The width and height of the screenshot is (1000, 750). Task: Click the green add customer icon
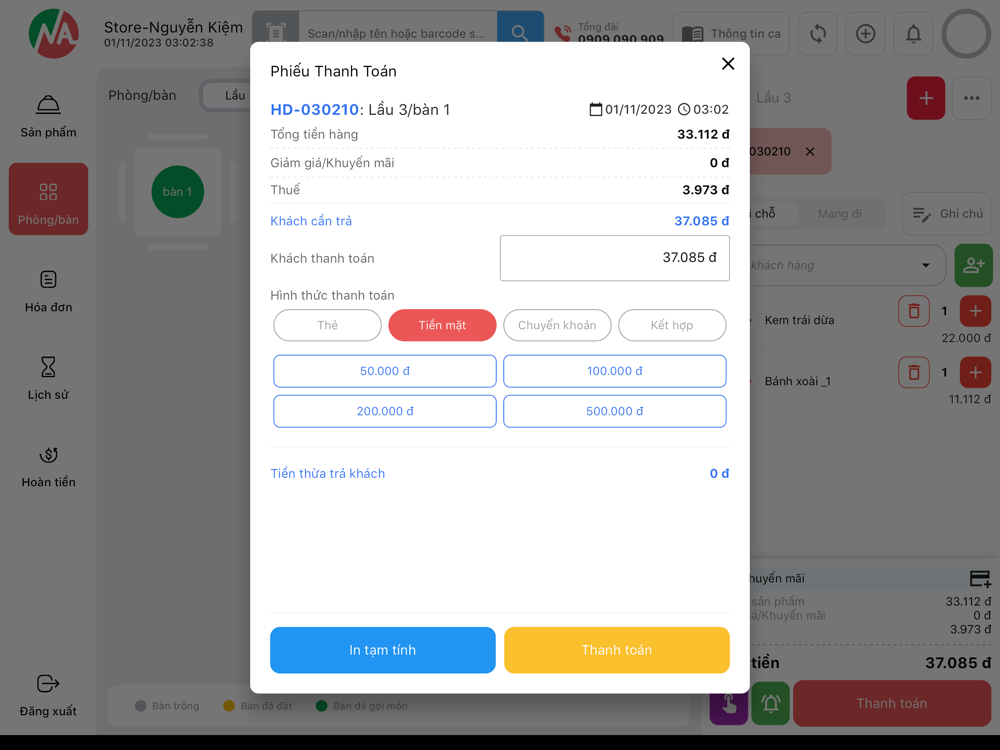tap(973, 265)
